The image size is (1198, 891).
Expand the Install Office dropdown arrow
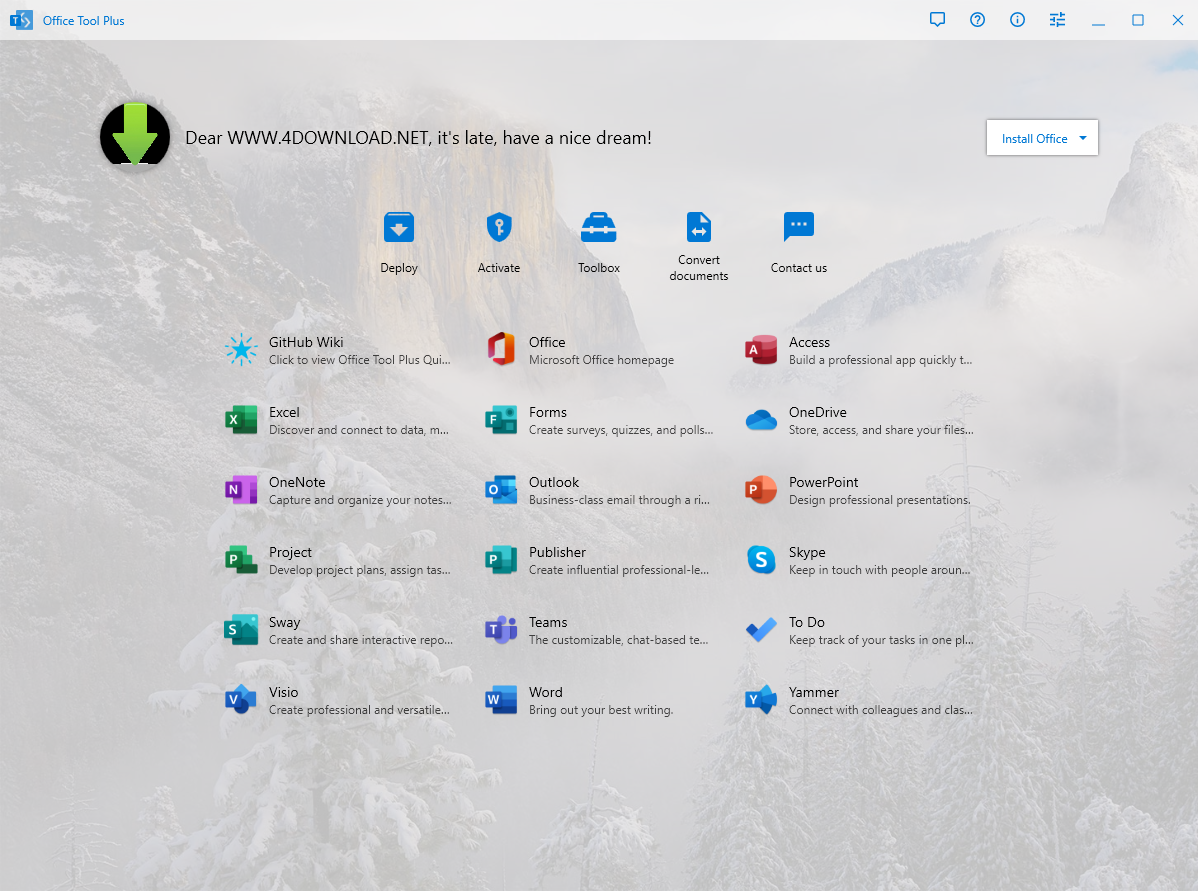[x=1083, y=138]
